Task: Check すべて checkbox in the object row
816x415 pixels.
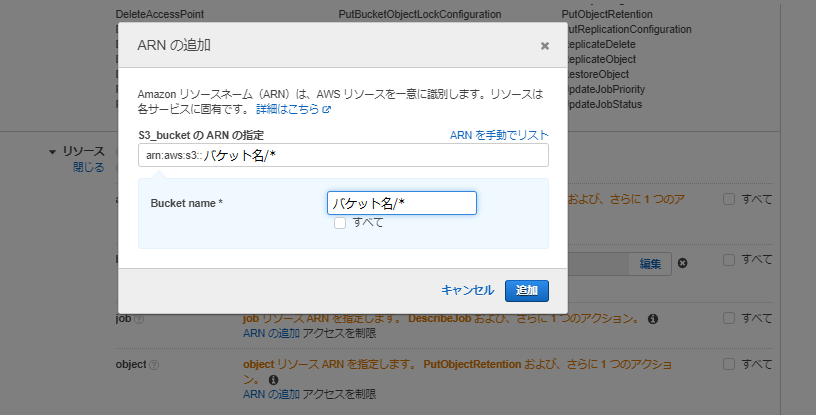Action: click(729, 364)
